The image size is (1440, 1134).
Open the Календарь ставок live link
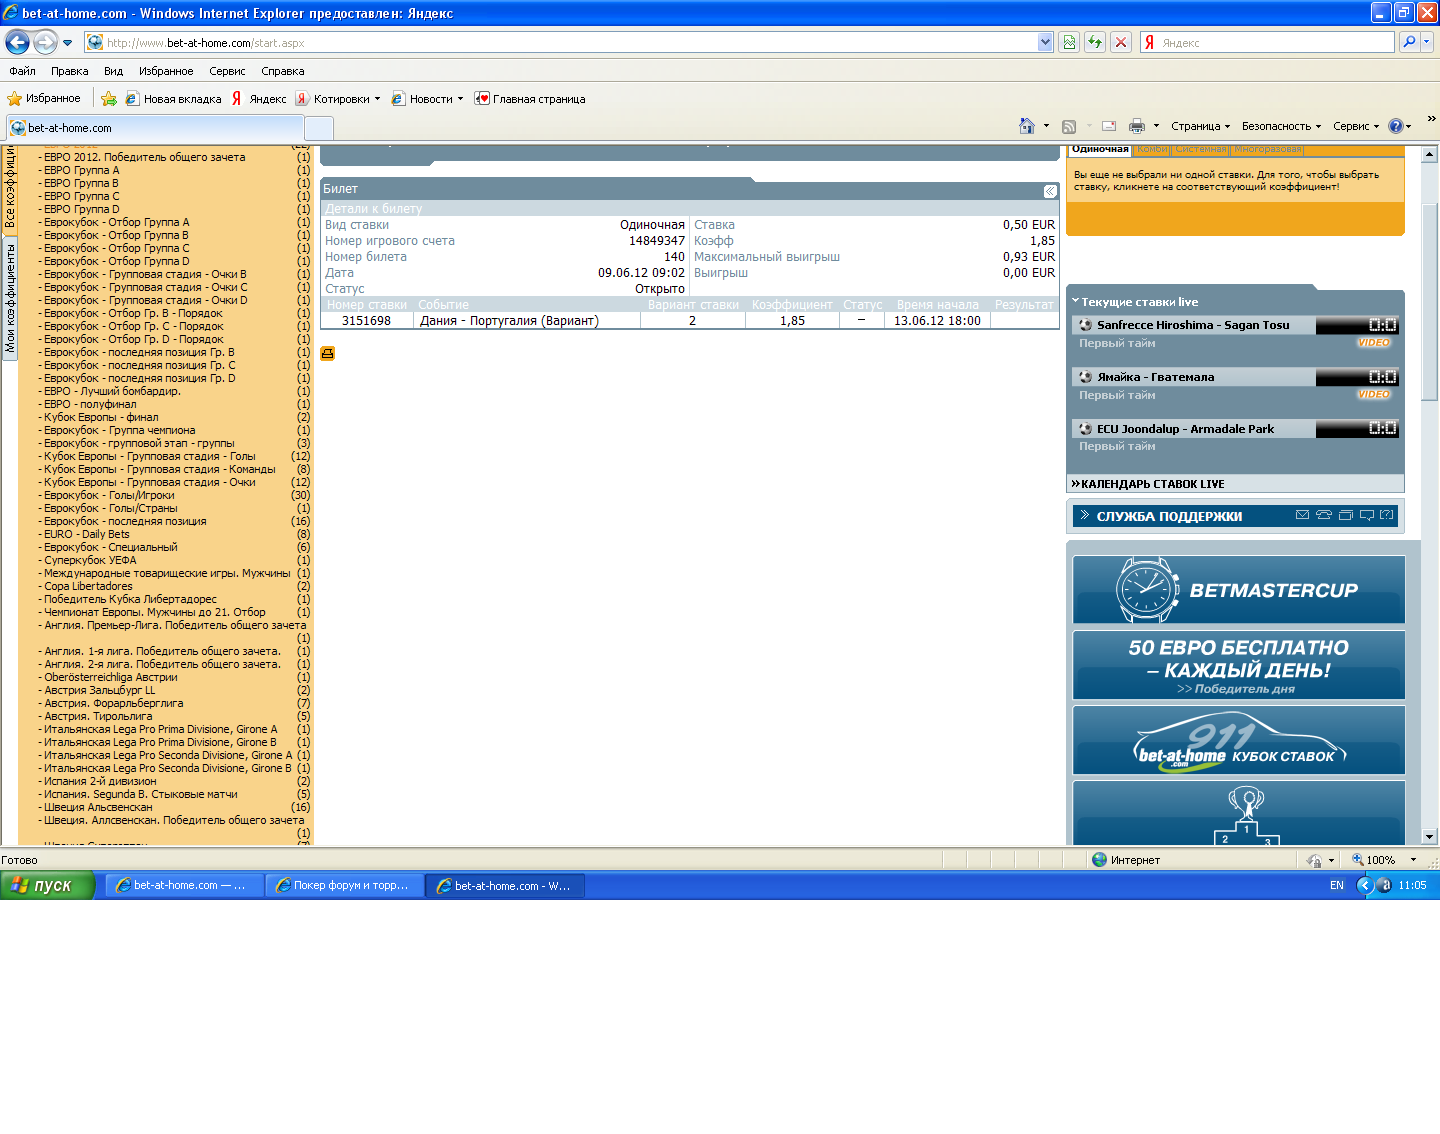(1152, 484)
